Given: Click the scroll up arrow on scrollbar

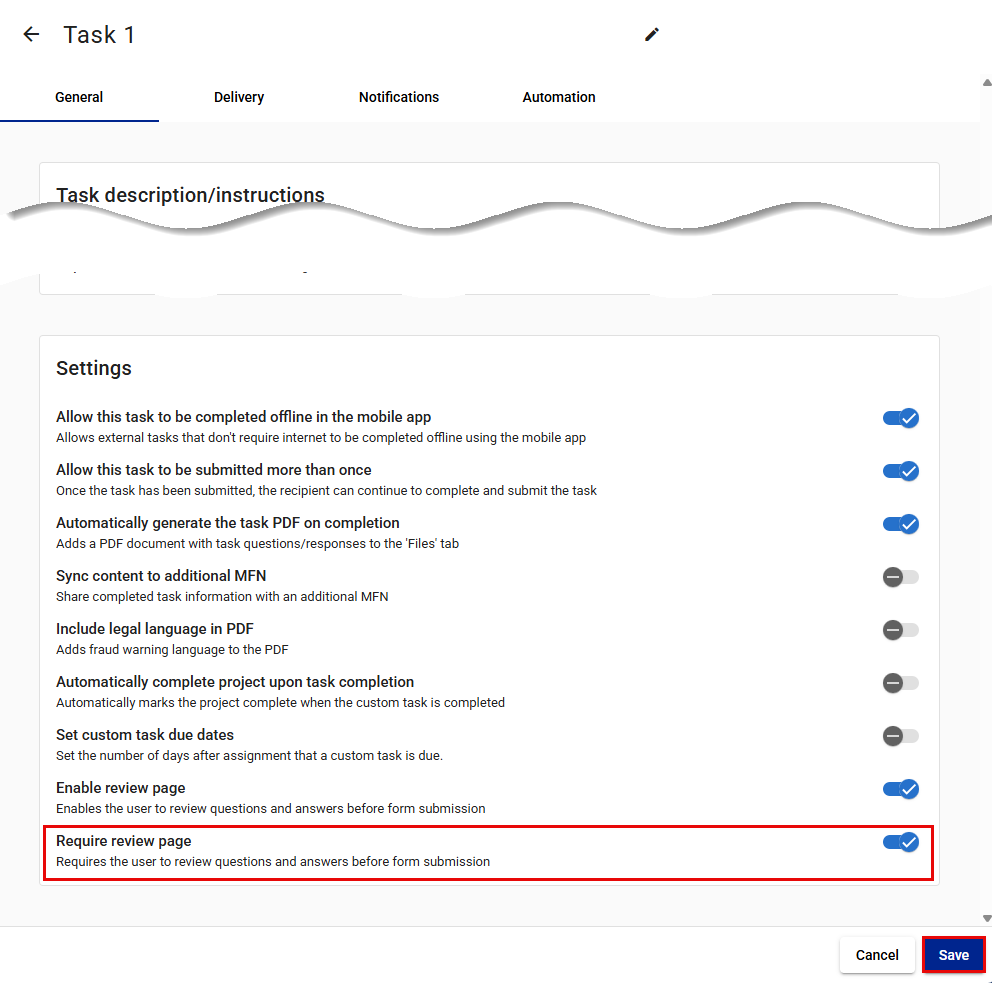Looking at the screenshot, I should (x=986, y=83).
